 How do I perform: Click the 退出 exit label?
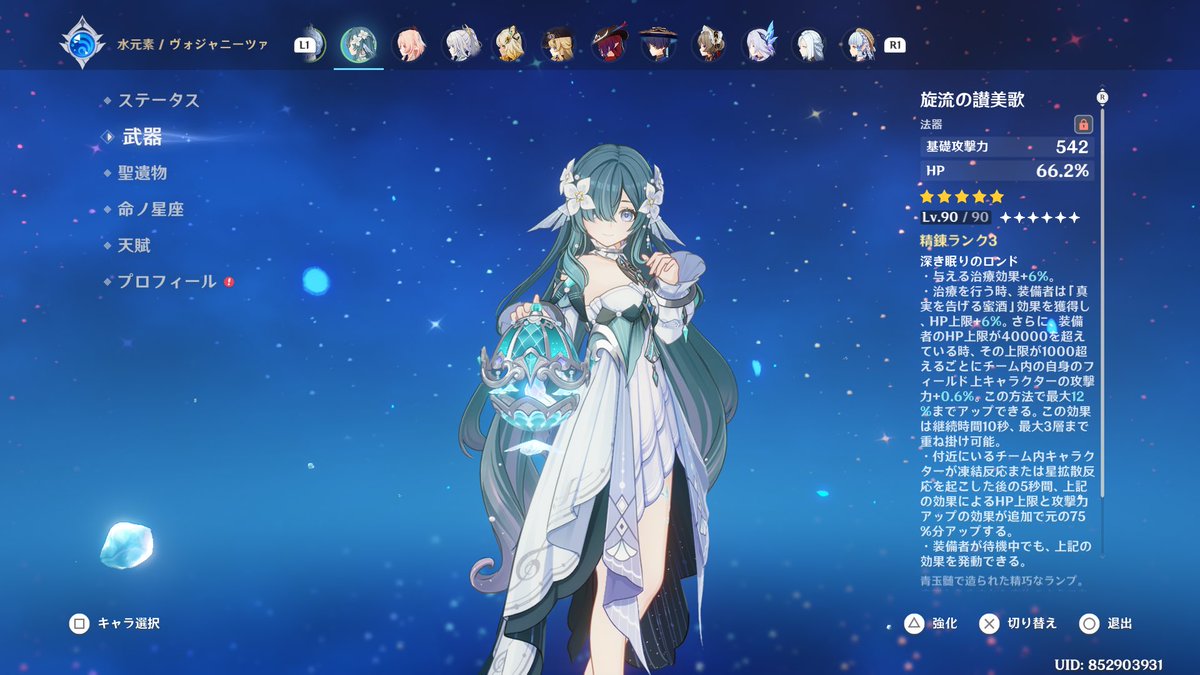click(1120, 624)
